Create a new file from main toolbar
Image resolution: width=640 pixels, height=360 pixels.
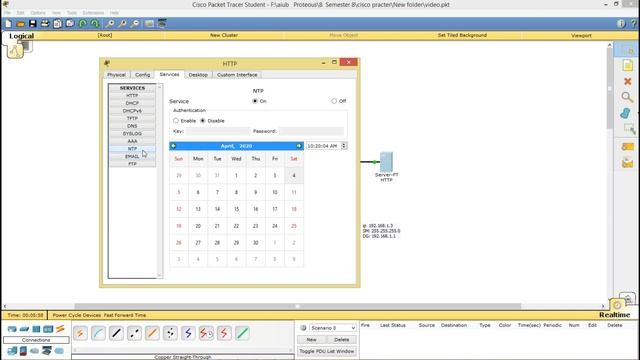[x=8, y=24]
